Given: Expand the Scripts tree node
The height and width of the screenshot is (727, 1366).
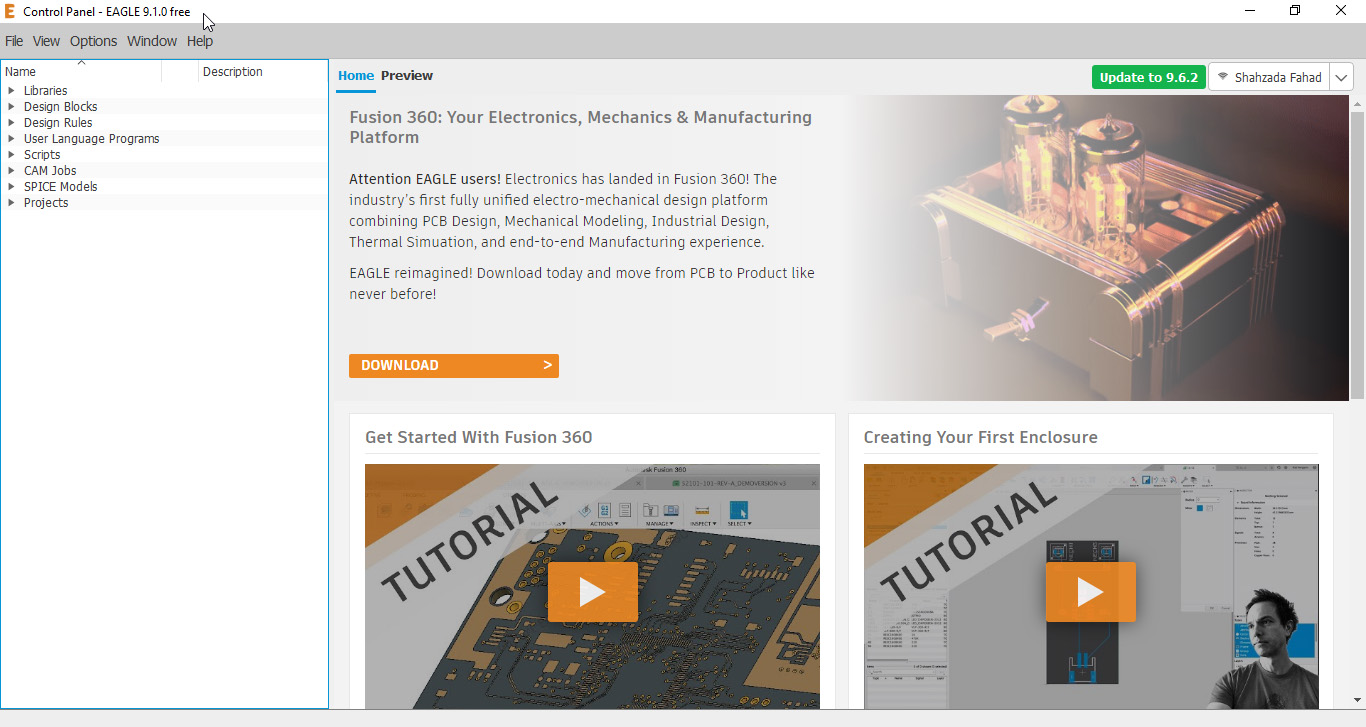Looking at the screenshot, I should 11,155.
